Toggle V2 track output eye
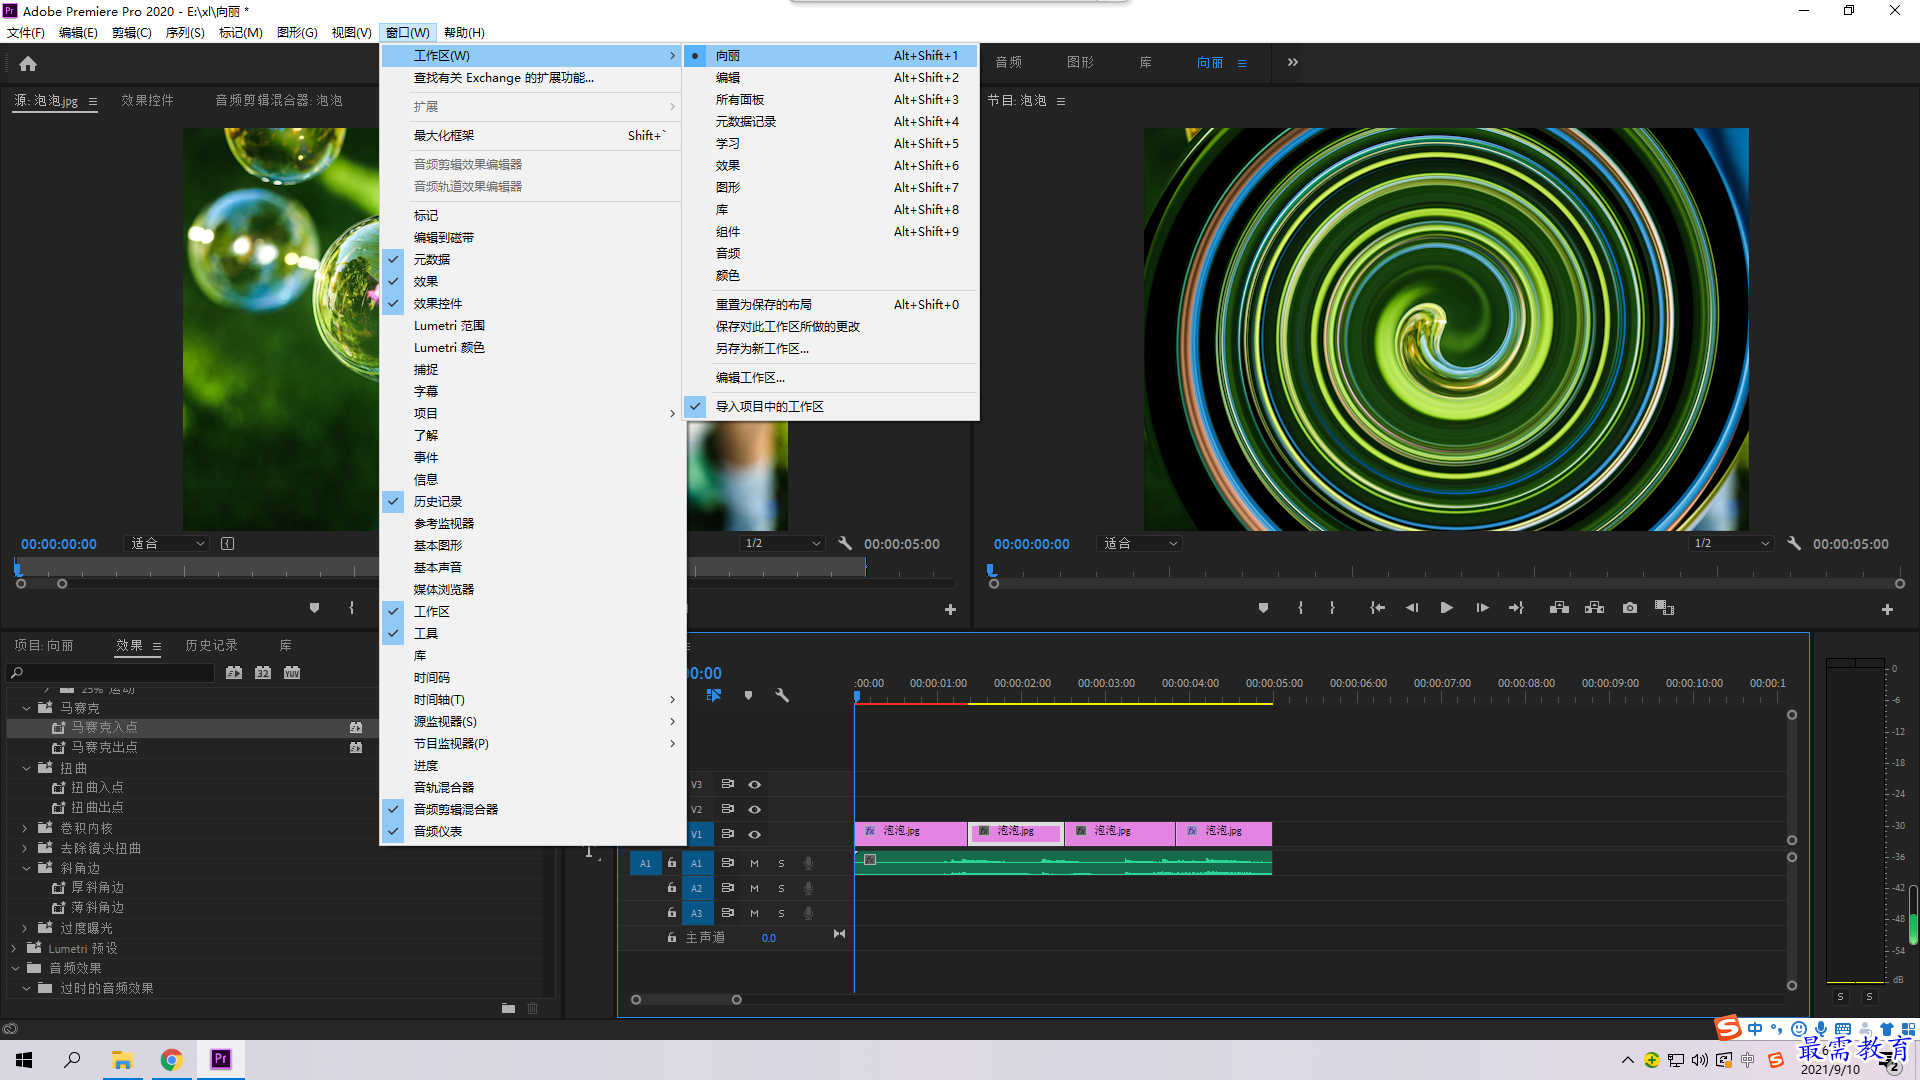 click(x=754, y=810)
